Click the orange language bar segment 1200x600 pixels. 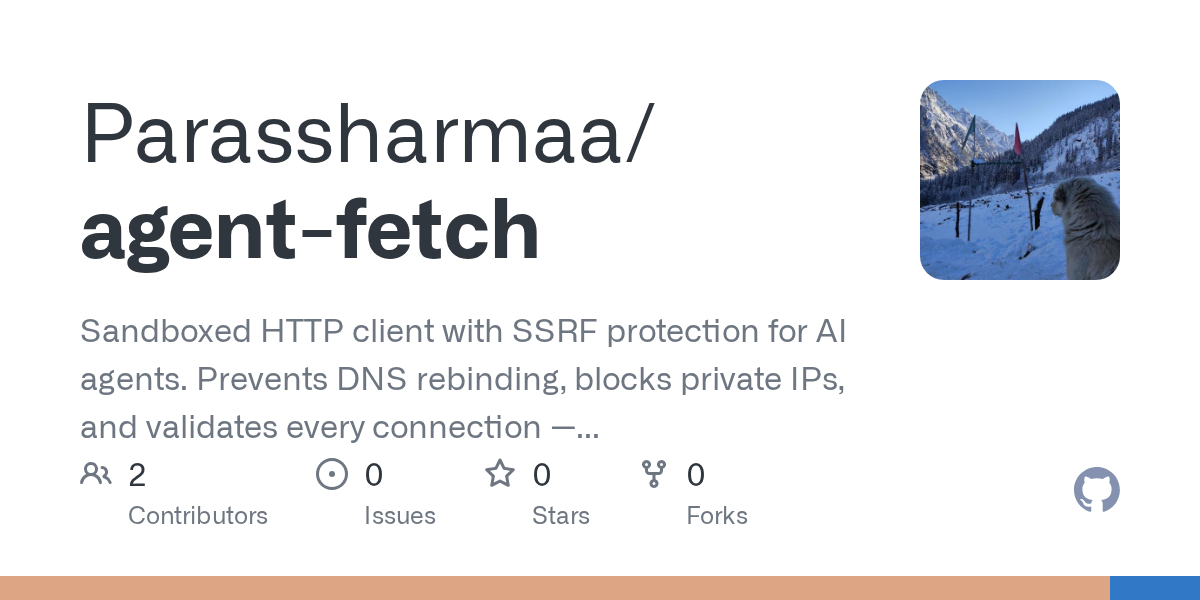555,588
